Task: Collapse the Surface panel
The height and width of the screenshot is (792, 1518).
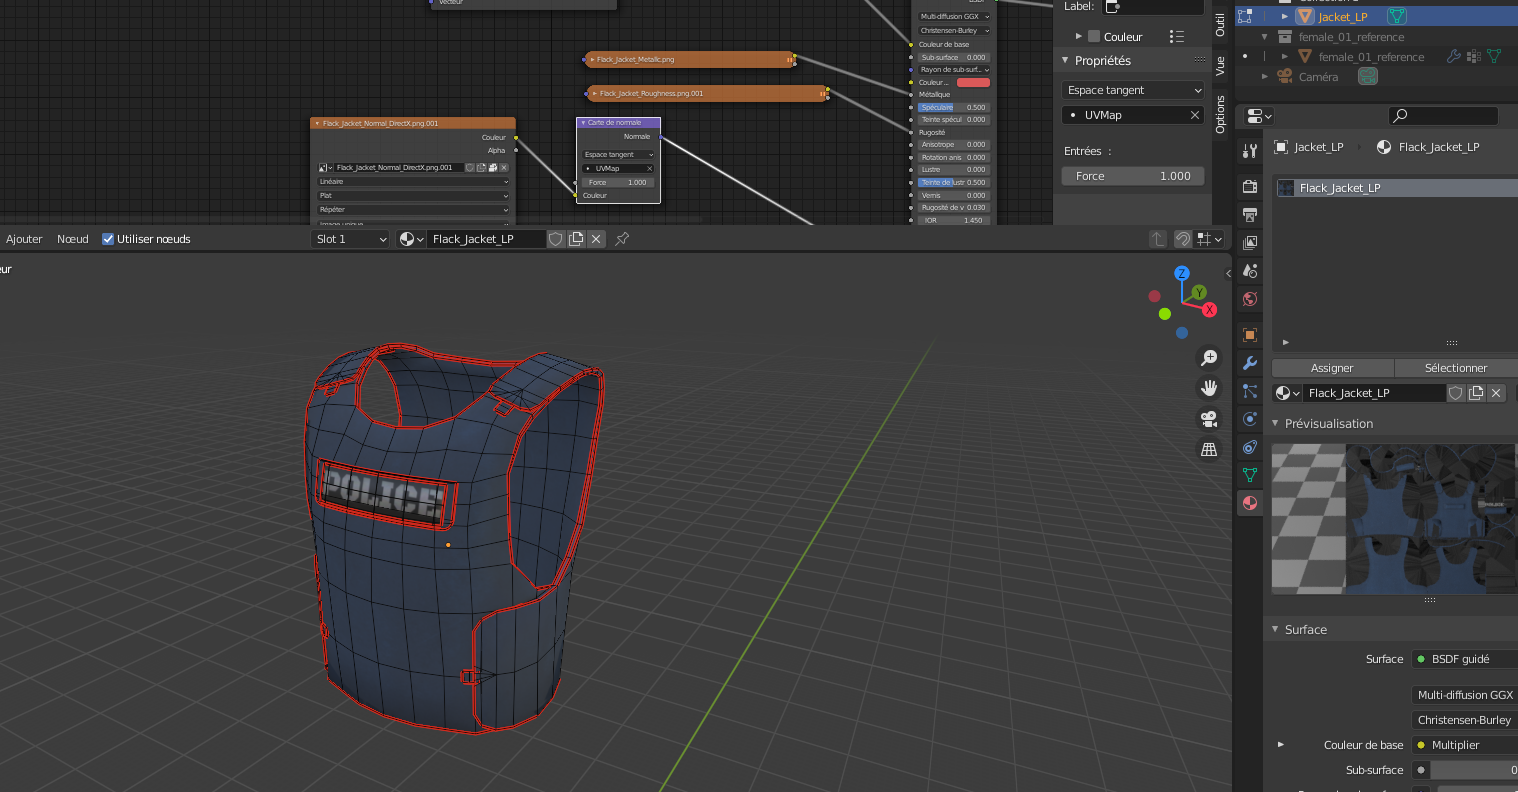Action: point(1276,630)
